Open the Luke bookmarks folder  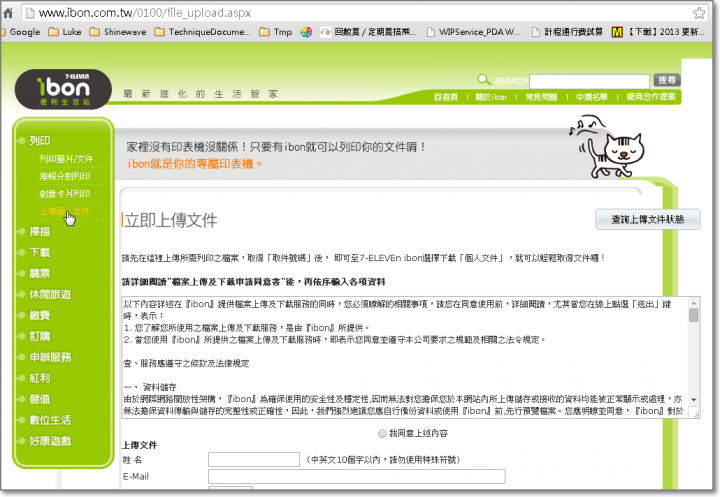point(65,32)
